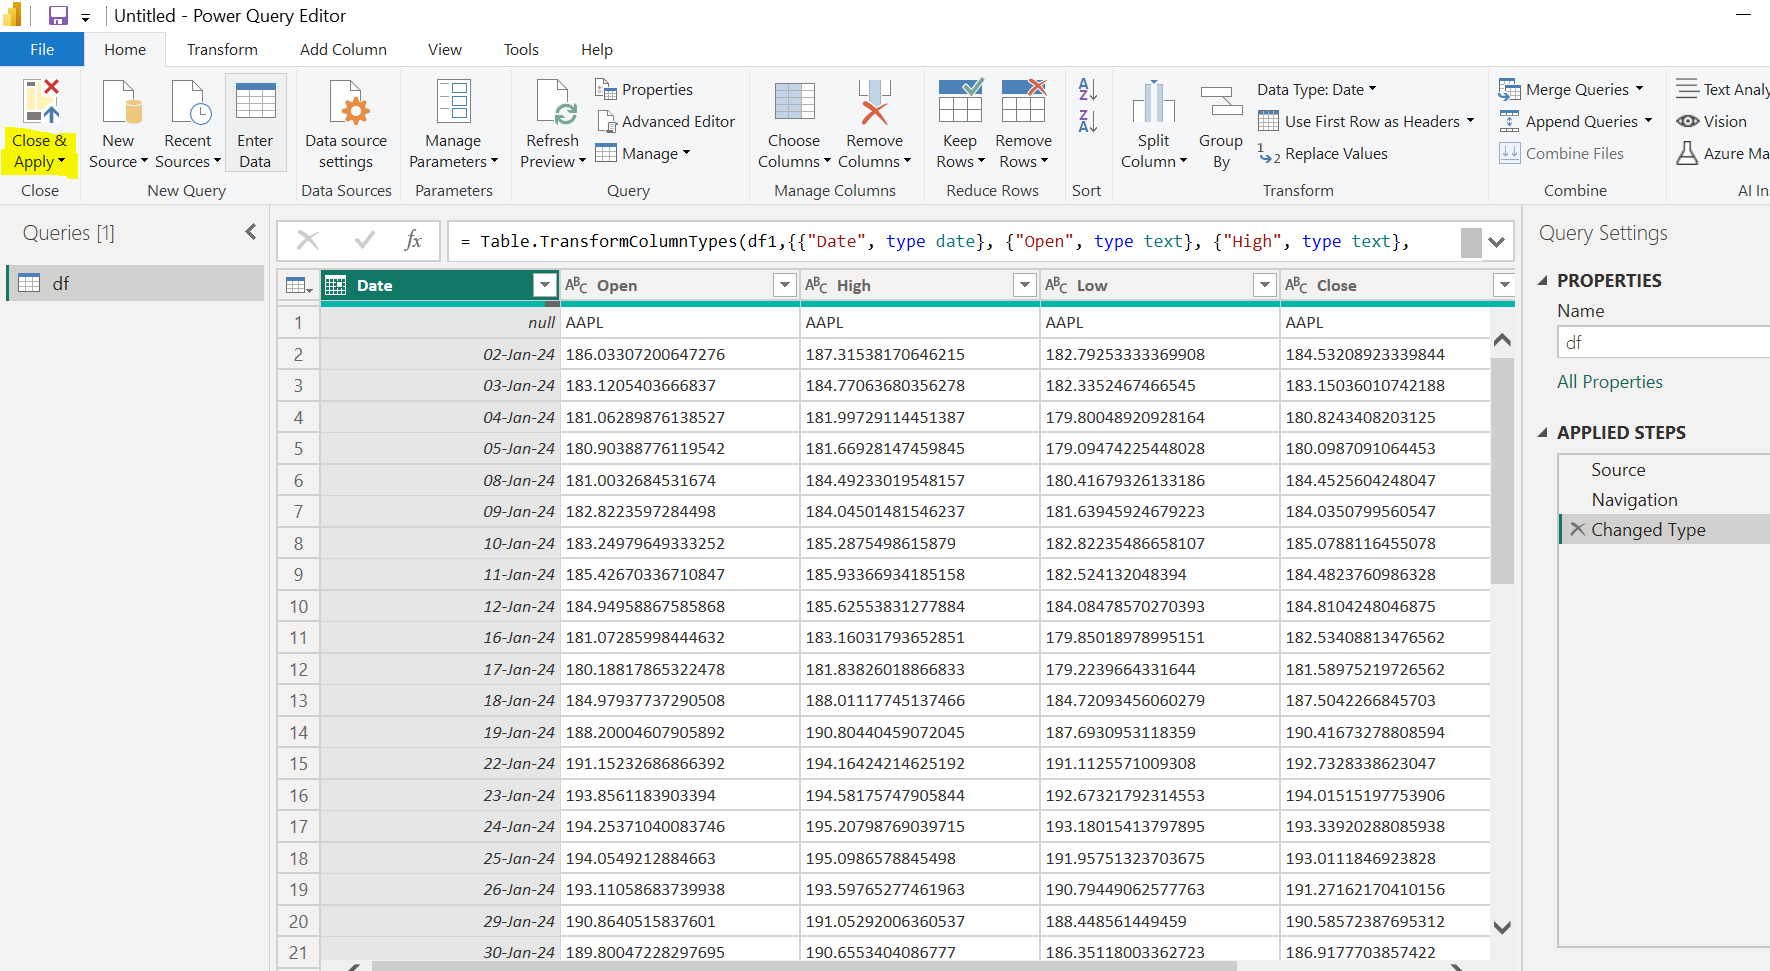1770x971 pixels.
Task: Open the View menu
Action: (444, 49)
